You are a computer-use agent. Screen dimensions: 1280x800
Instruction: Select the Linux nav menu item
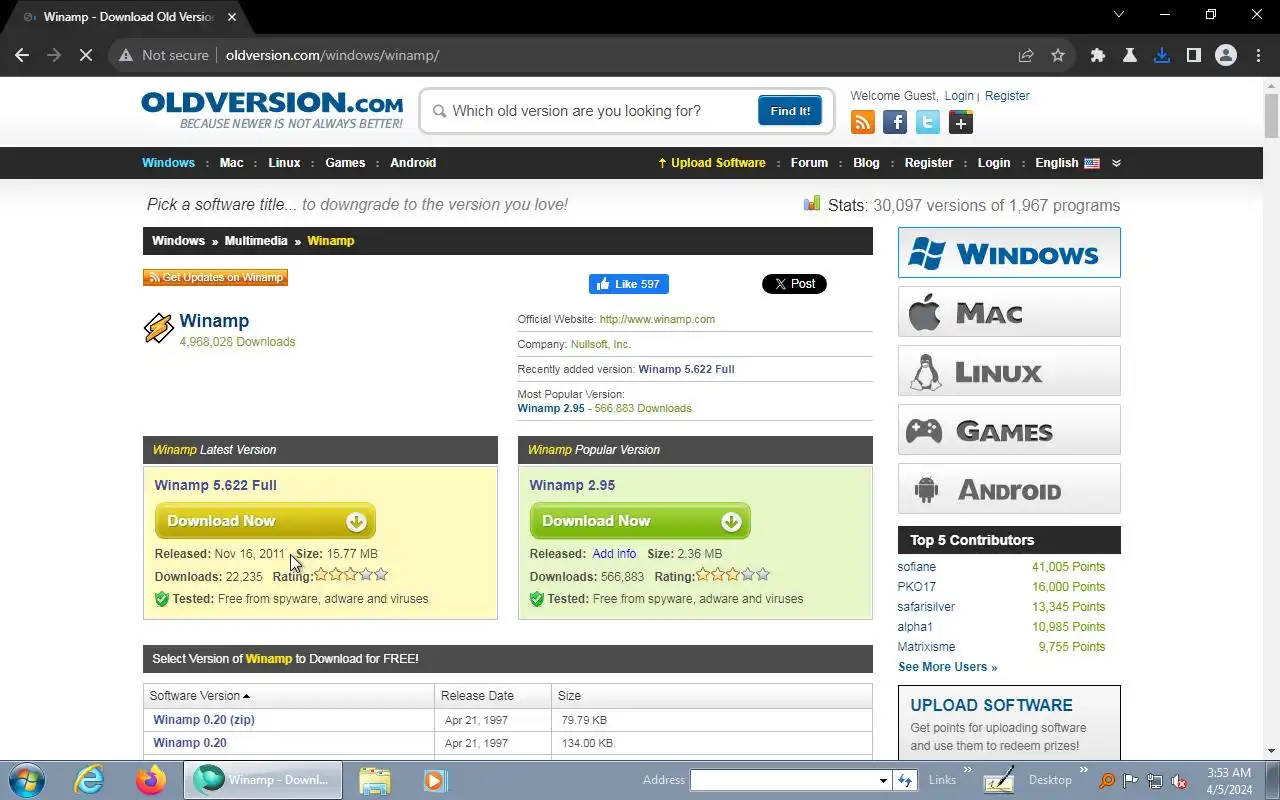(284, 163)
